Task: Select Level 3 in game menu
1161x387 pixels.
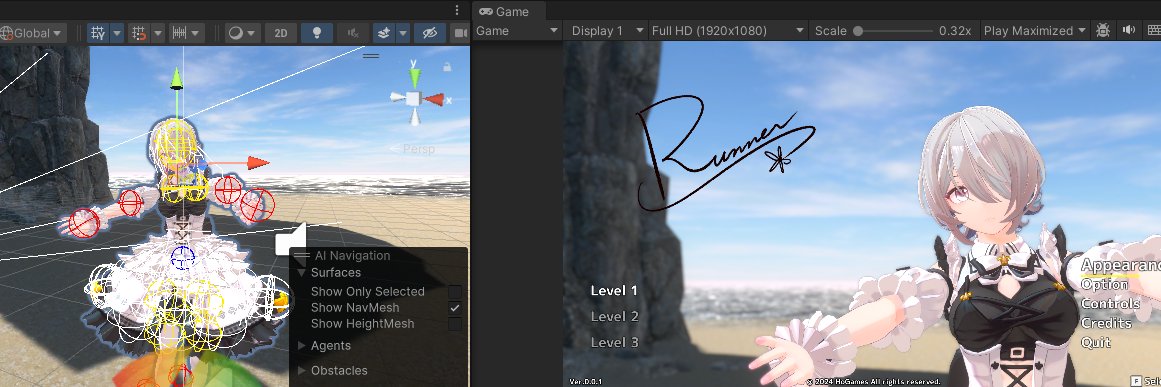Action: 614,343
